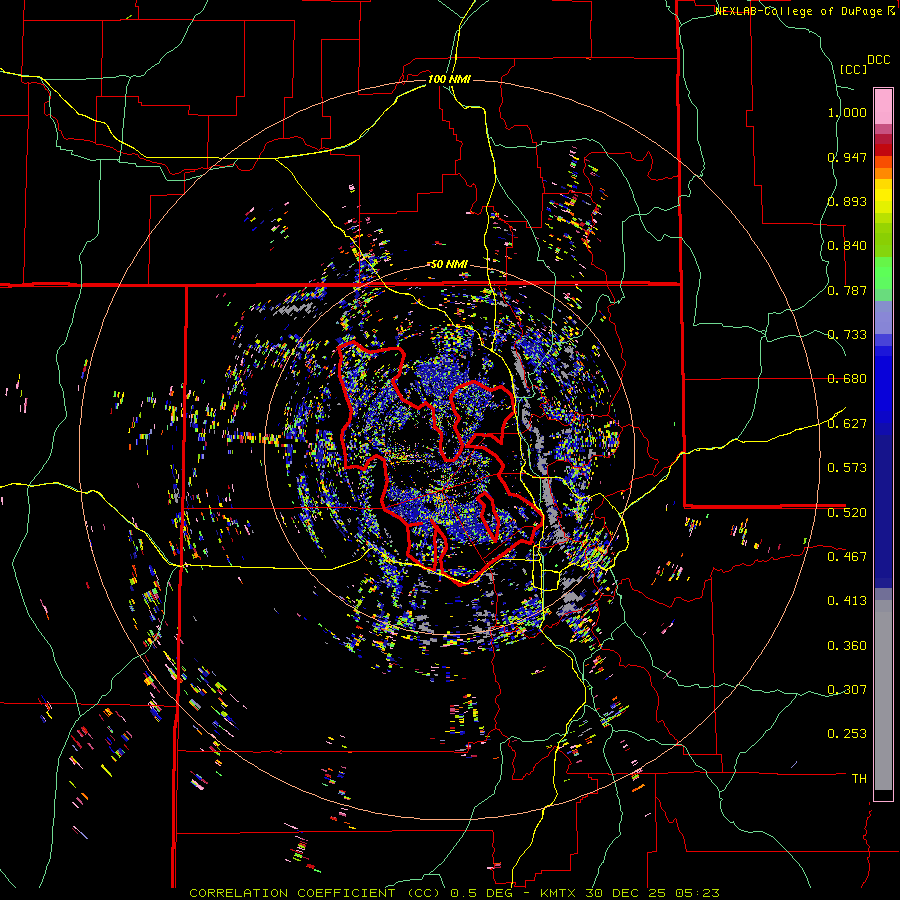Click the 0.467 legend value
Screen dimensions: 900x900
pyautogui.click(x=847, y=557)
